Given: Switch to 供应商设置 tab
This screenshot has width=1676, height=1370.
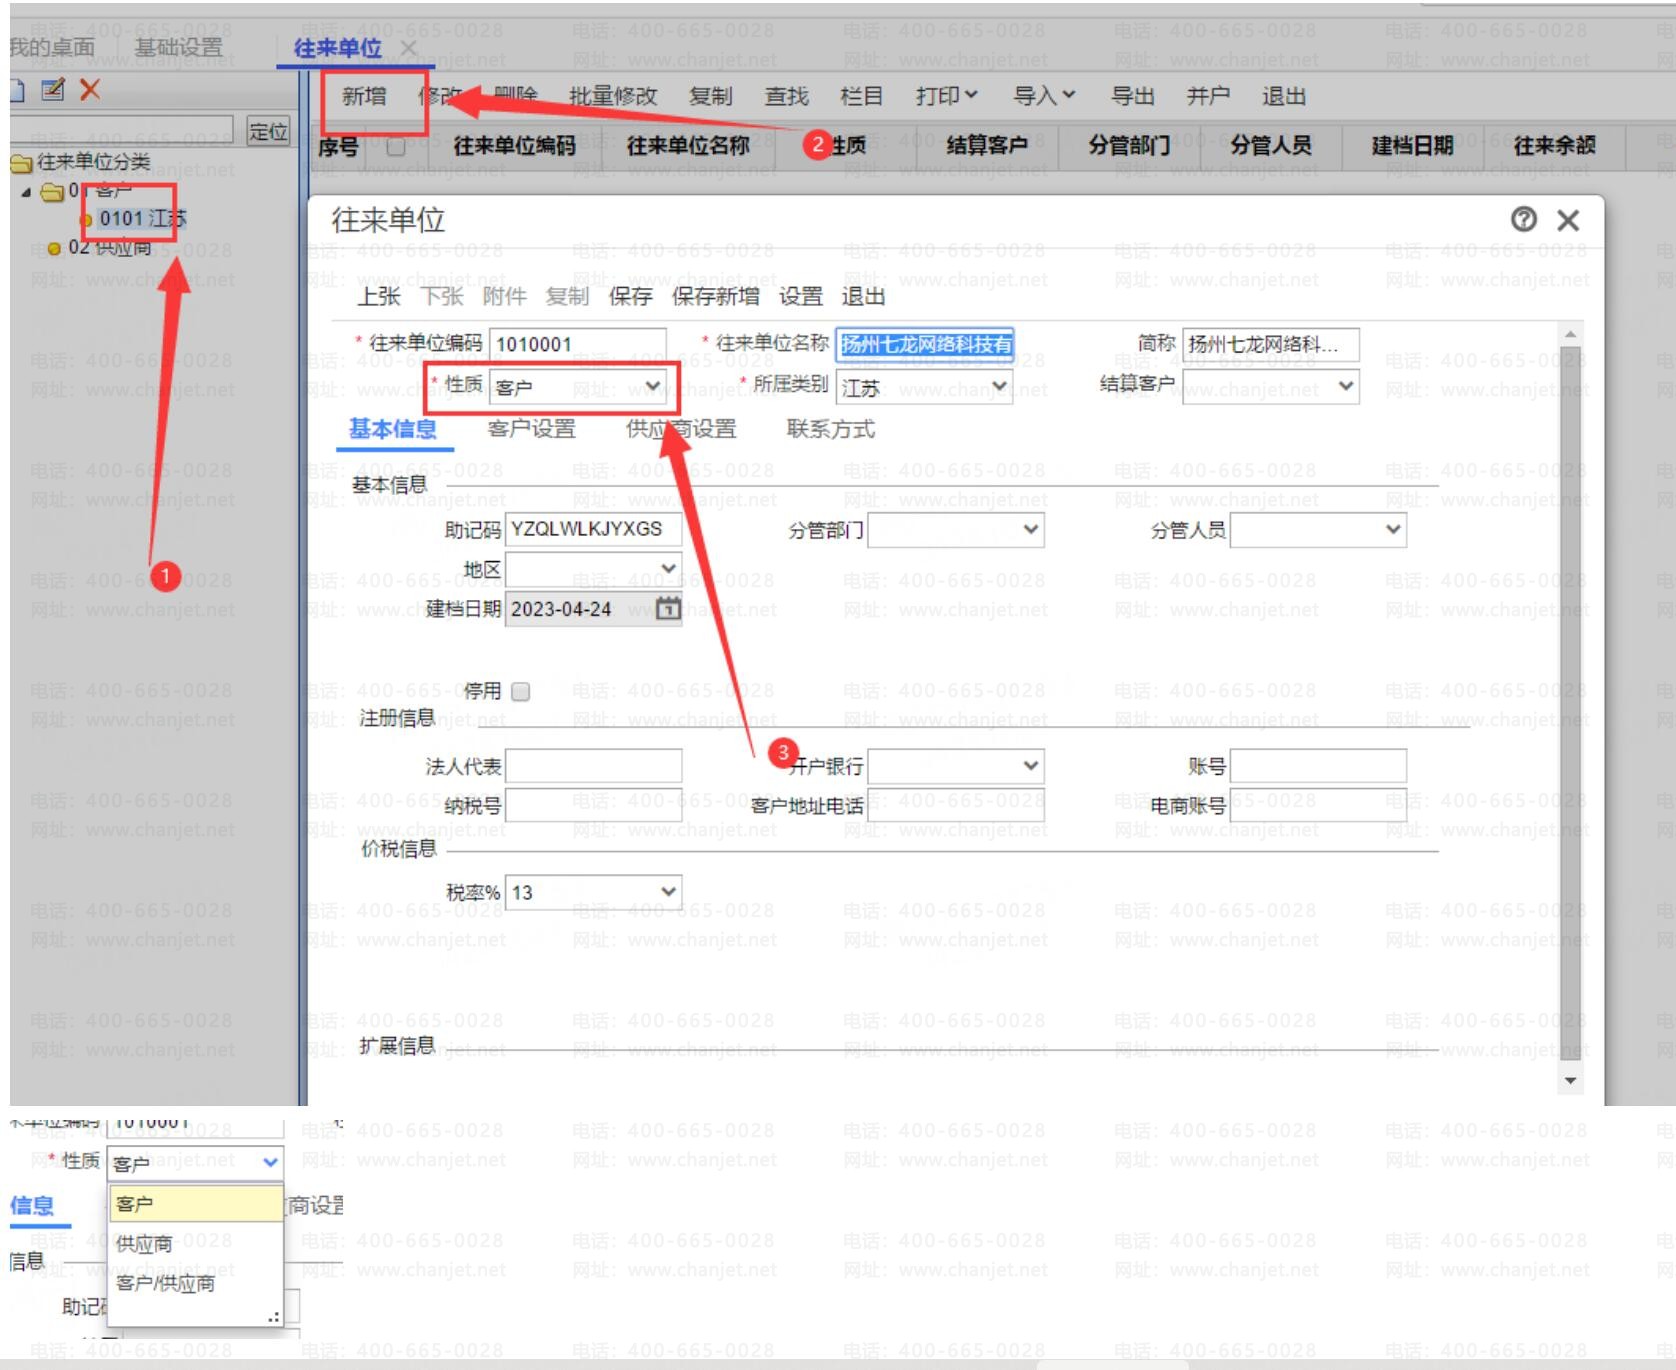Looking at the screenshot, I should click(x=681, y=429).
